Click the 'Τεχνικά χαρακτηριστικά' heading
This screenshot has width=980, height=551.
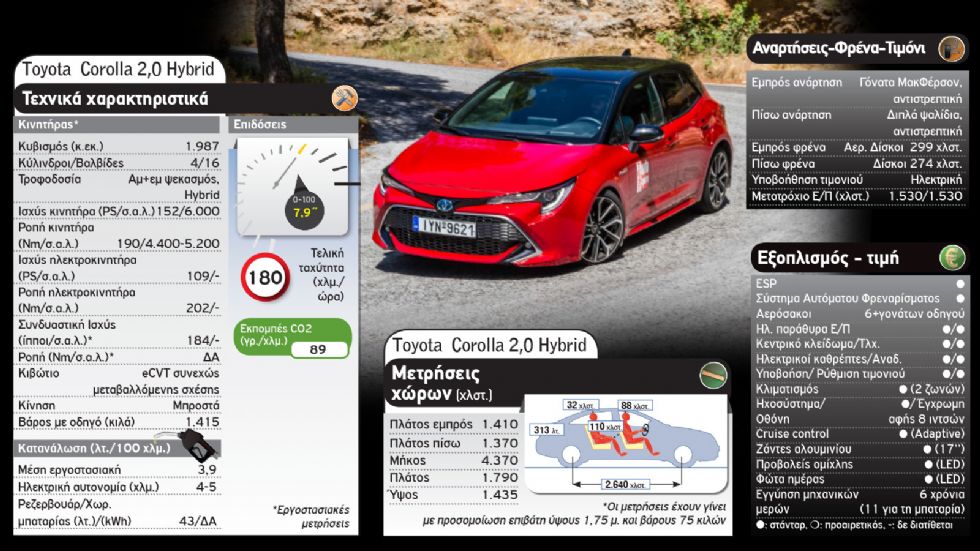pos(115,99)
